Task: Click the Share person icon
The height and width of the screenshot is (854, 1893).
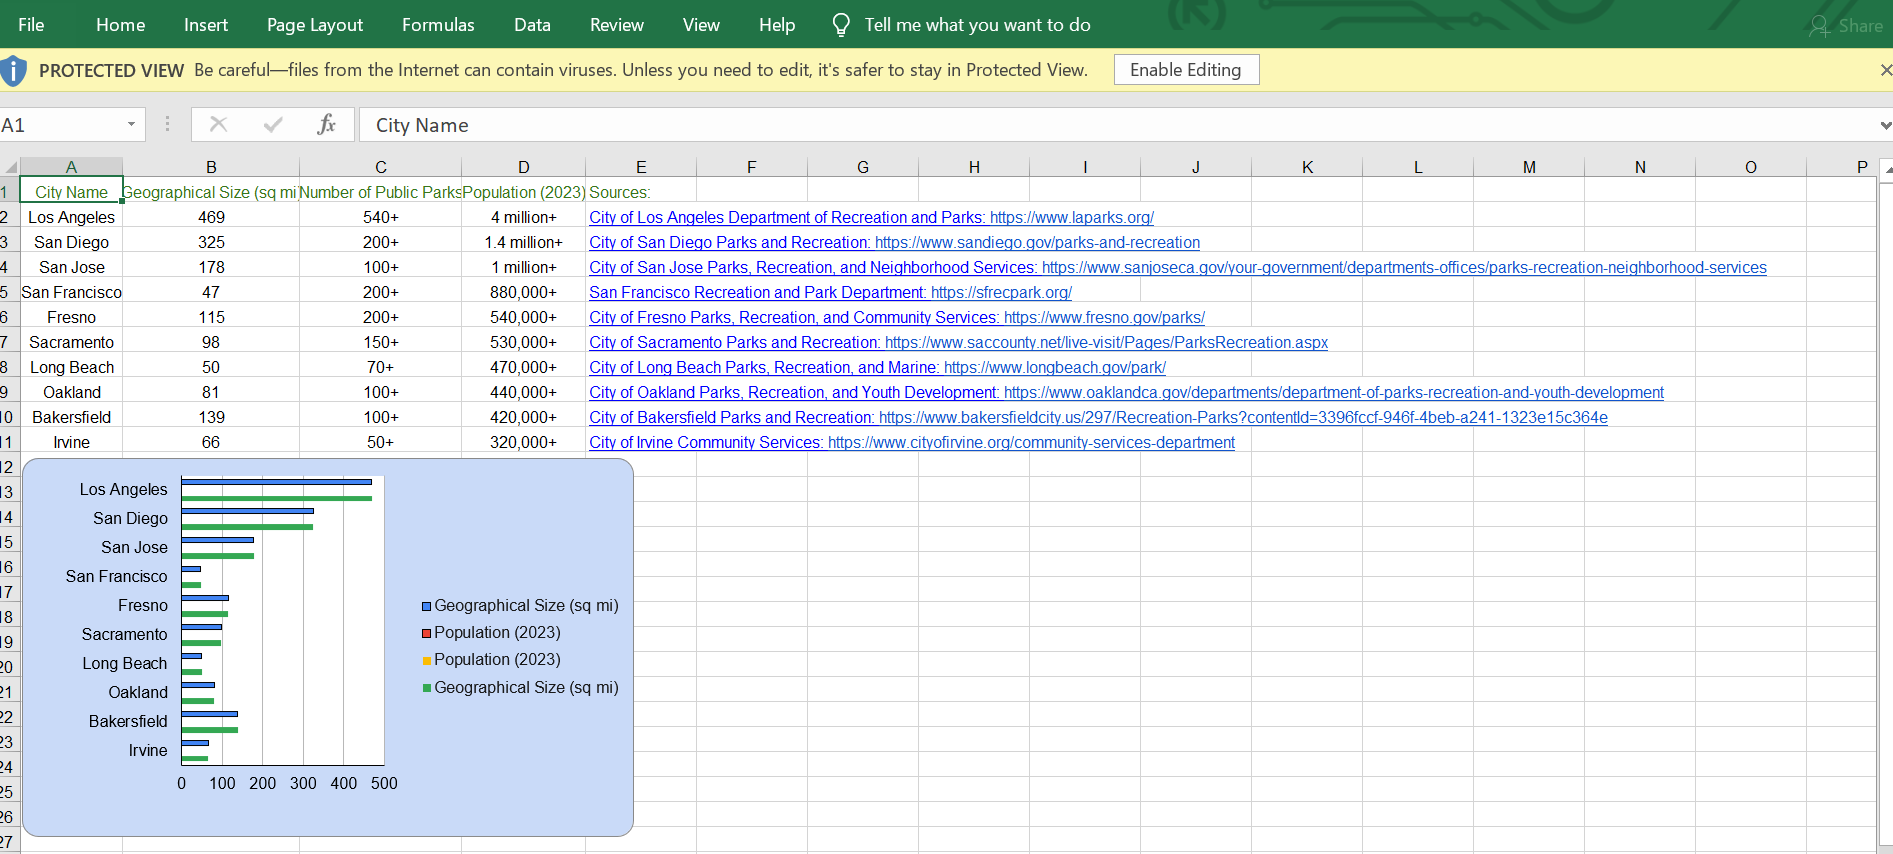Action: pyautogui.click(x=1819, y=26)
